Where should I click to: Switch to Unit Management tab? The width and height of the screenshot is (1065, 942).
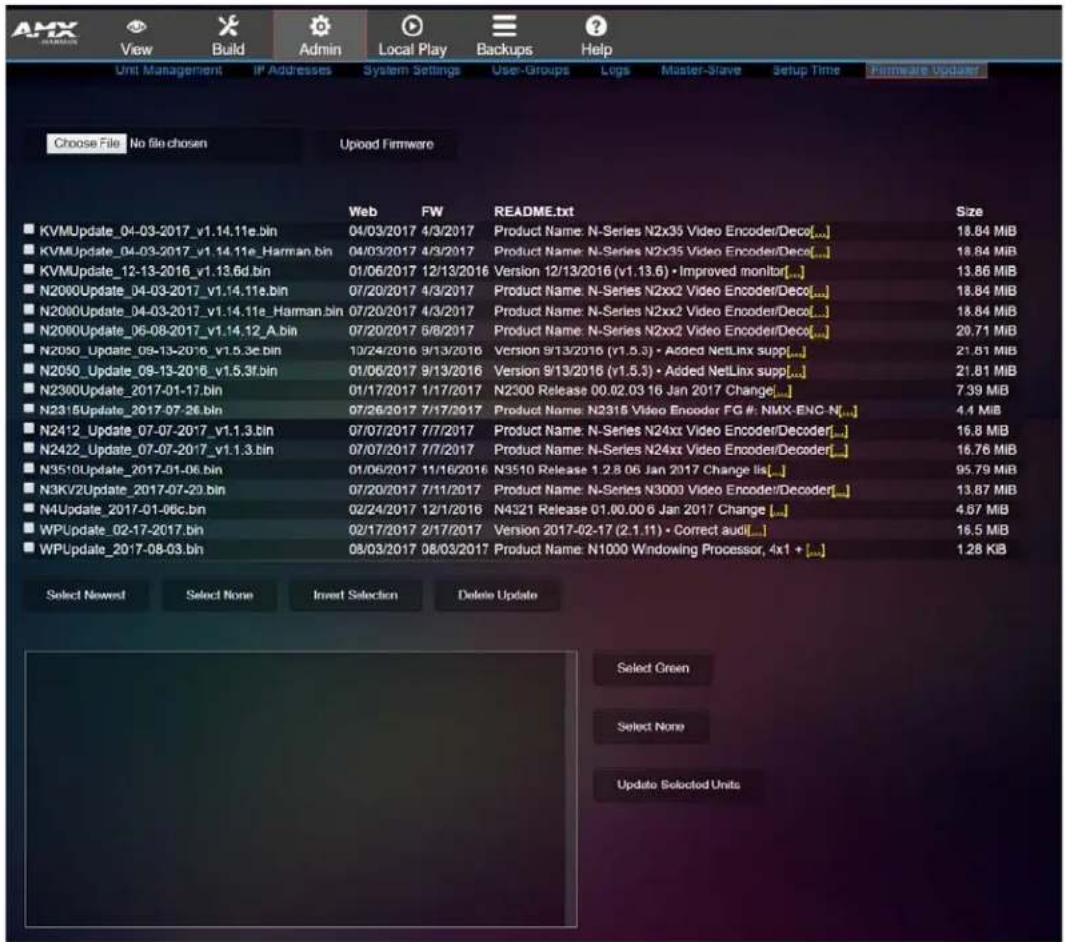[x=168, y=70]
